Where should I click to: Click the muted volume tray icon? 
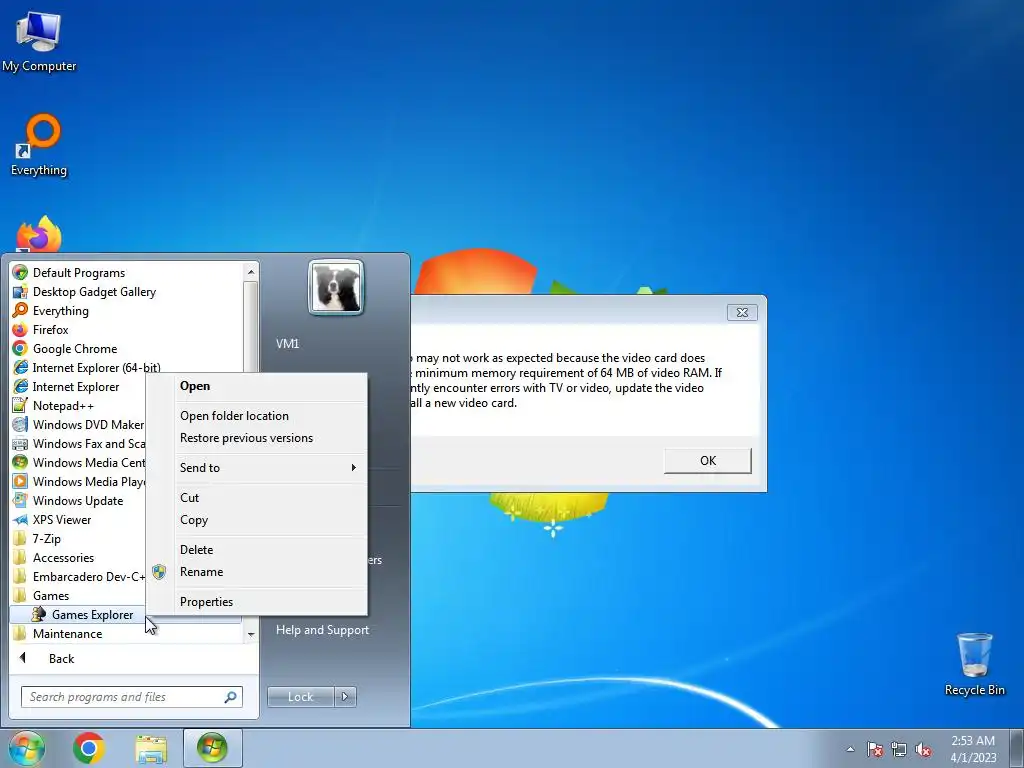[923, 749]
